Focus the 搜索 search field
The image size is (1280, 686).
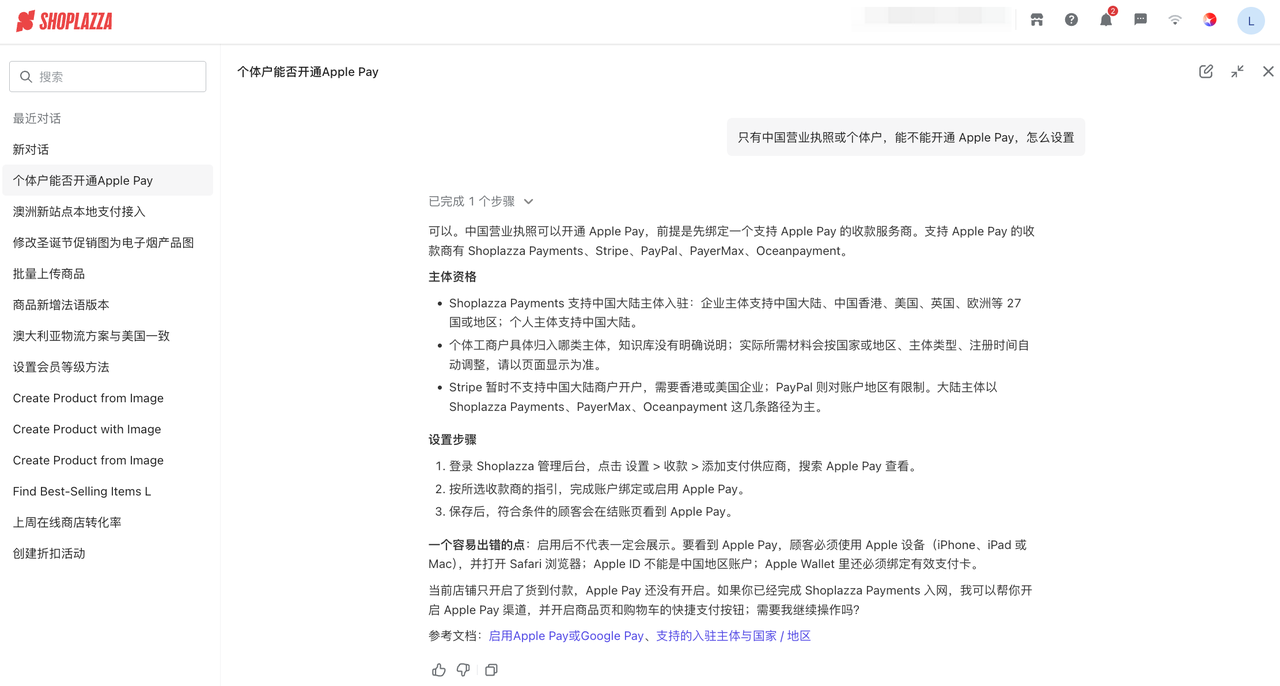pyautogui.click(x=108, y=77)
